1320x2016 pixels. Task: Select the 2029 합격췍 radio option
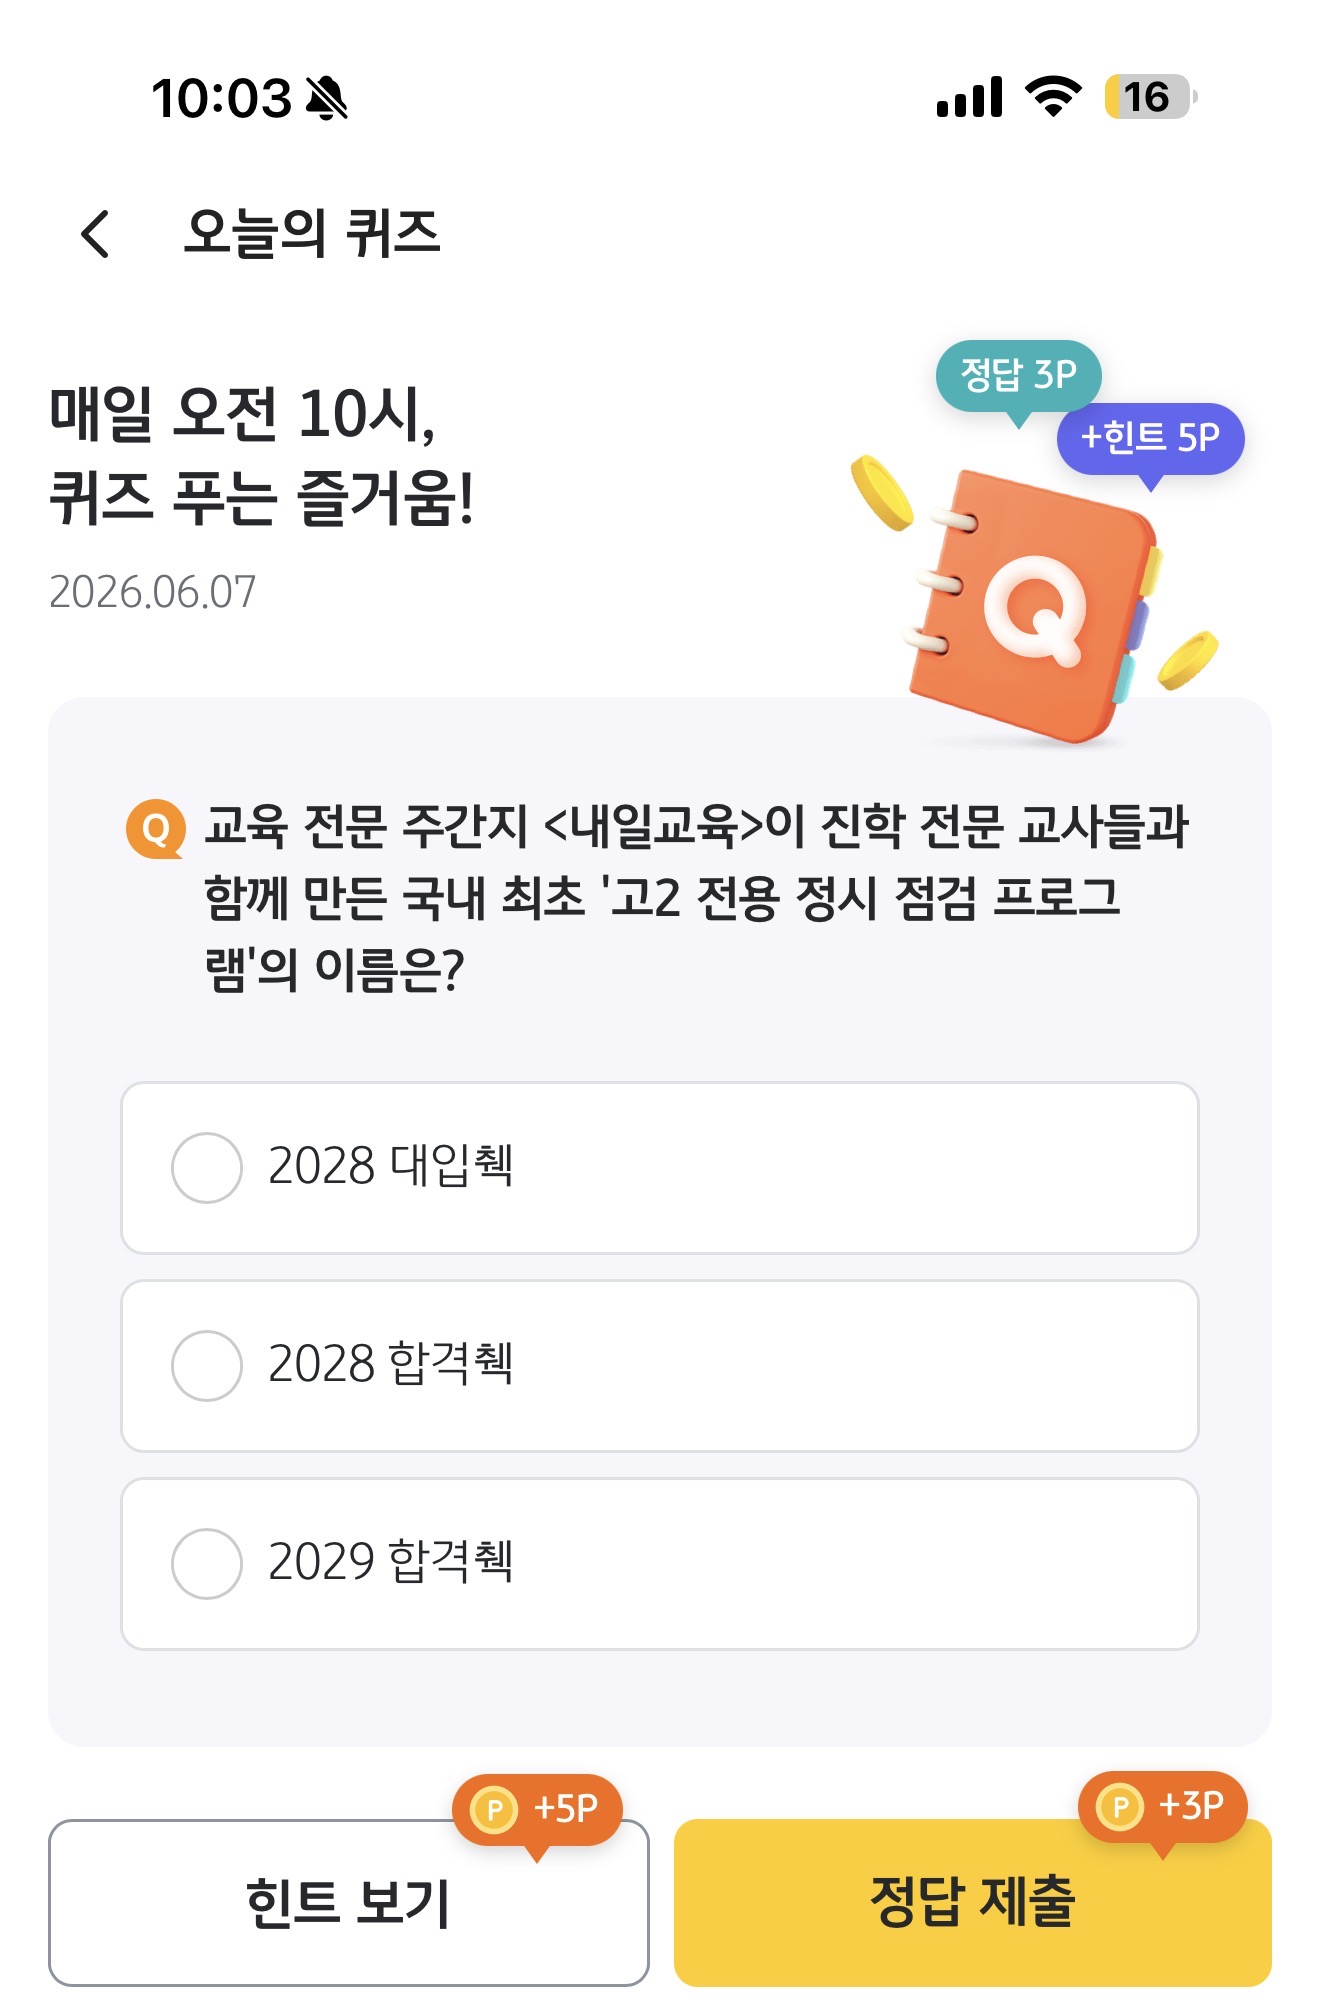click(660, 1563)
